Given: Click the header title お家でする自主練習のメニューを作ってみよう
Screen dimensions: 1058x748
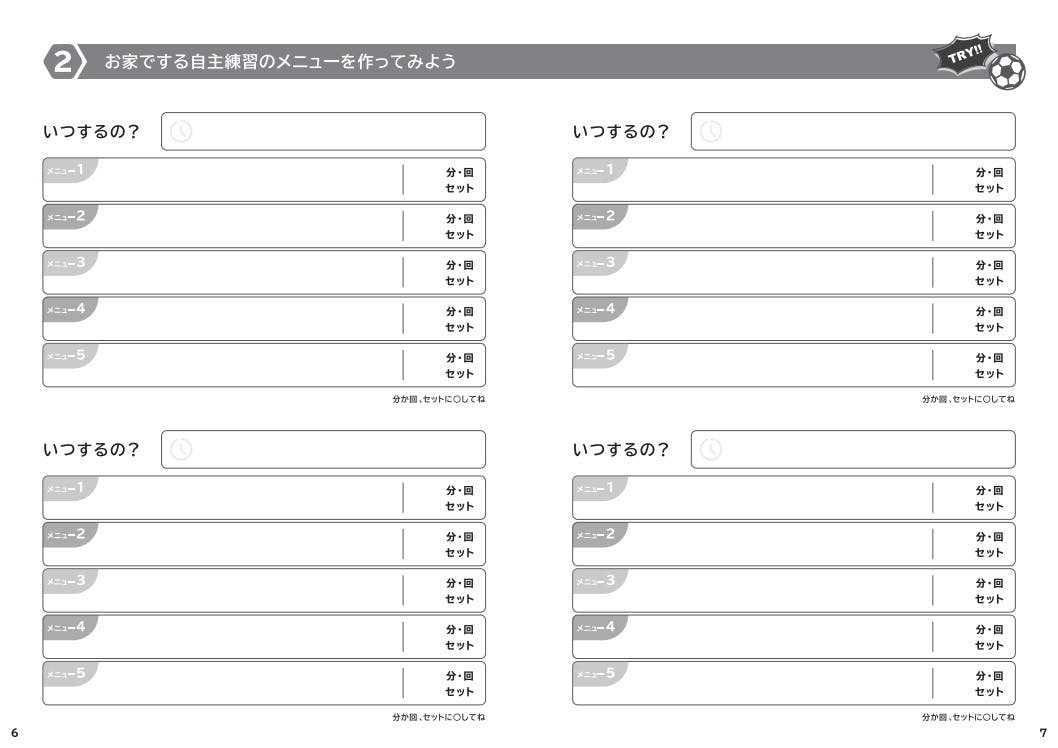Looking at the screenshot, I should (x=280, y=62).
